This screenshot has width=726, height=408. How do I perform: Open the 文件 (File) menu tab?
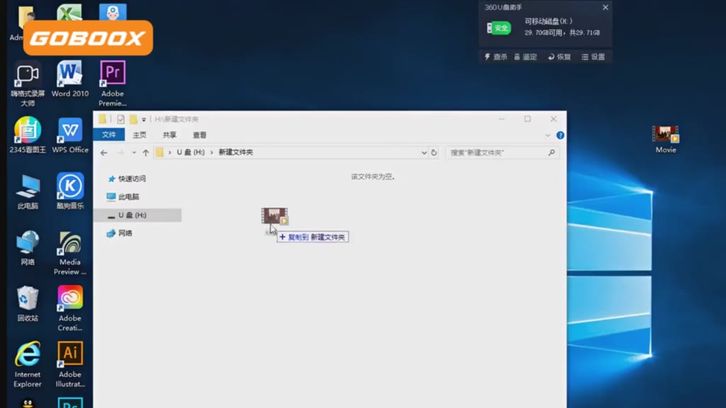pos(109,135)
